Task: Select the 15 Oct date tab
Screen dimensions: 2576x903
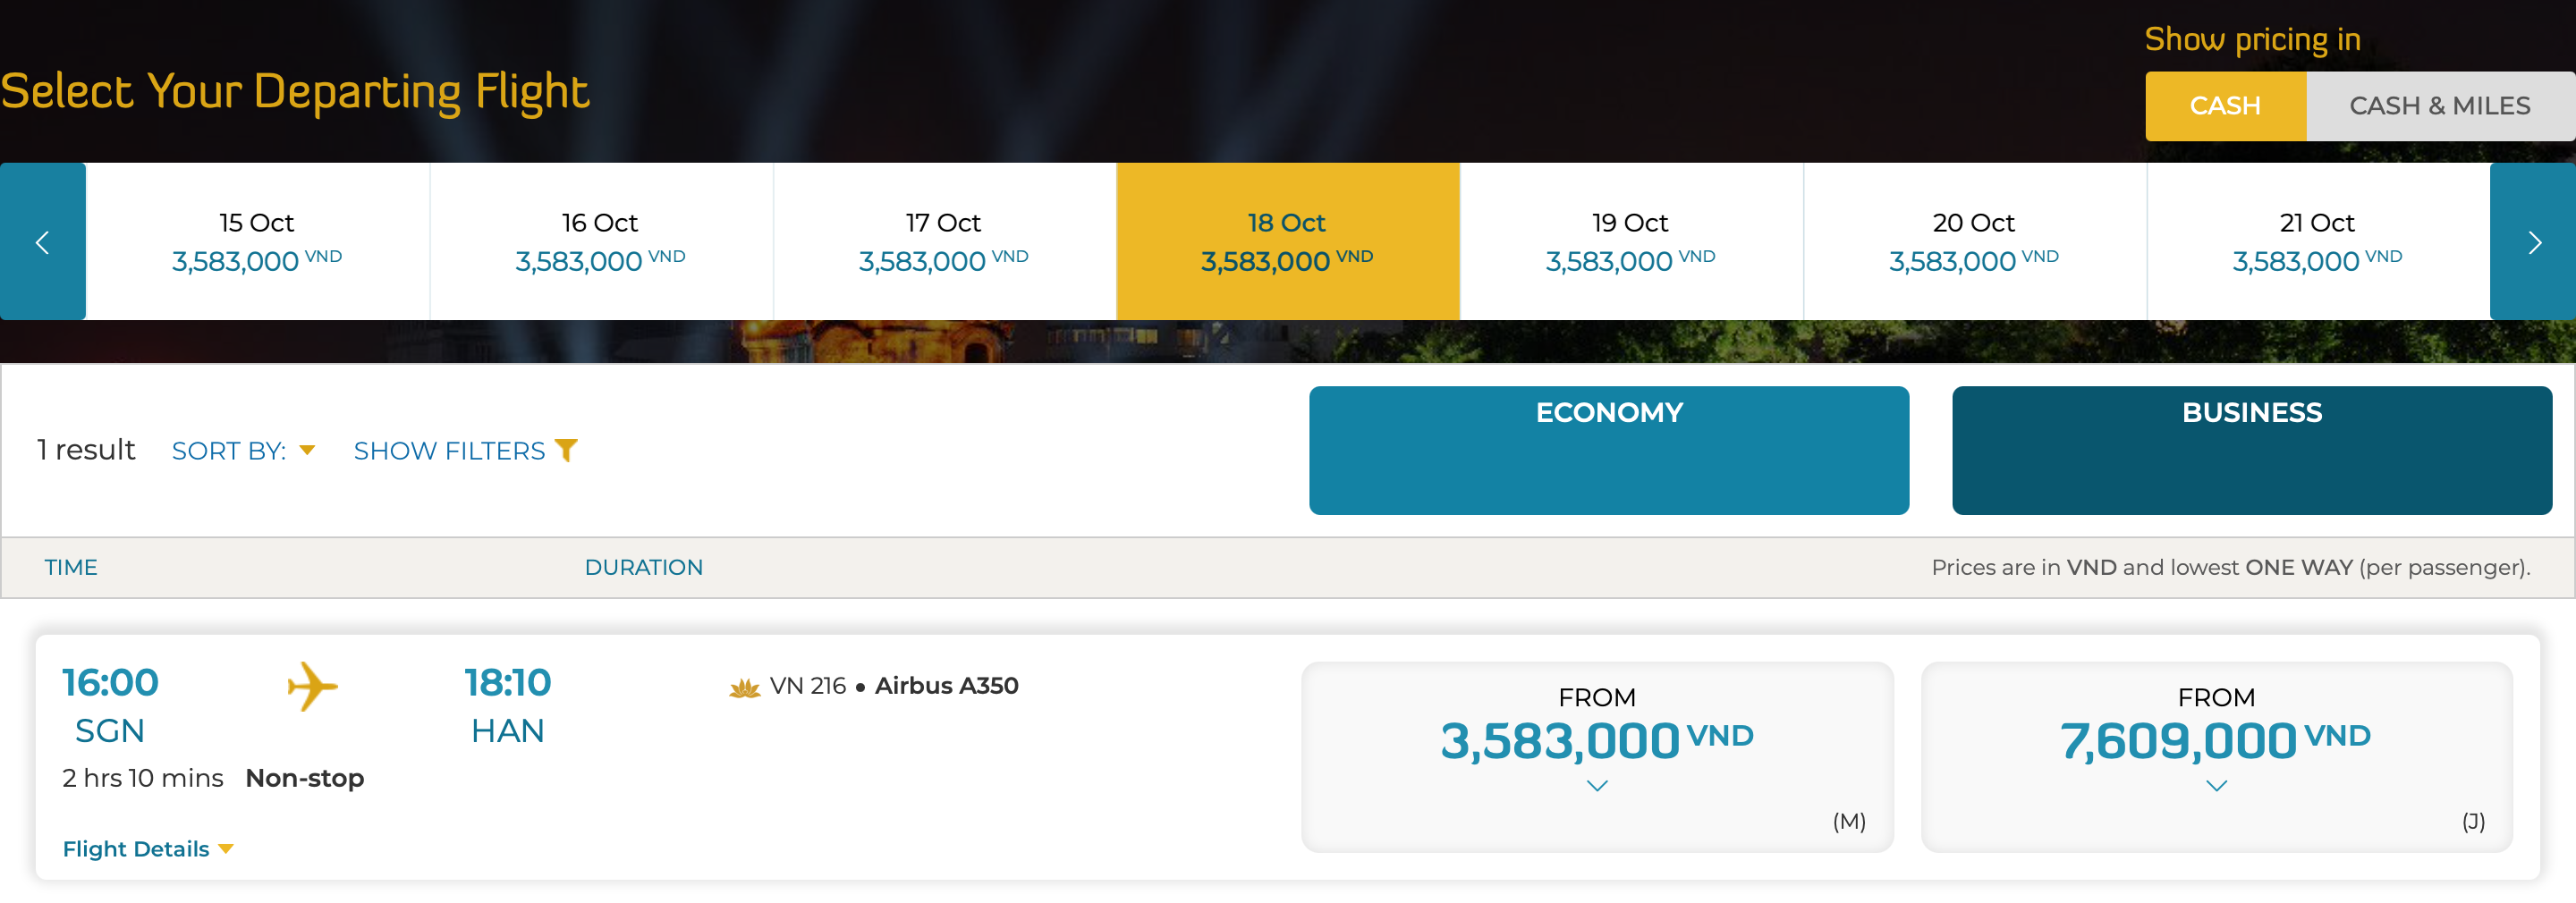Action: [x=257, y=242]
